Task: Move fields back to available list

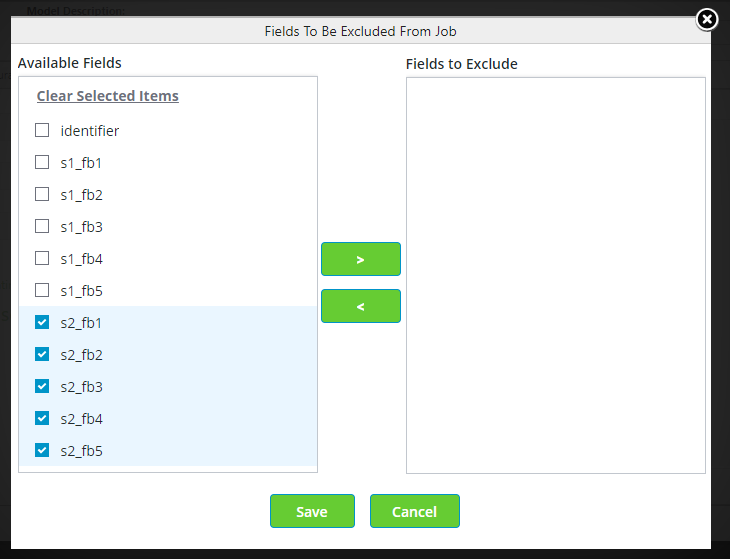Action: pyautogui.click(x=360, y=306)
